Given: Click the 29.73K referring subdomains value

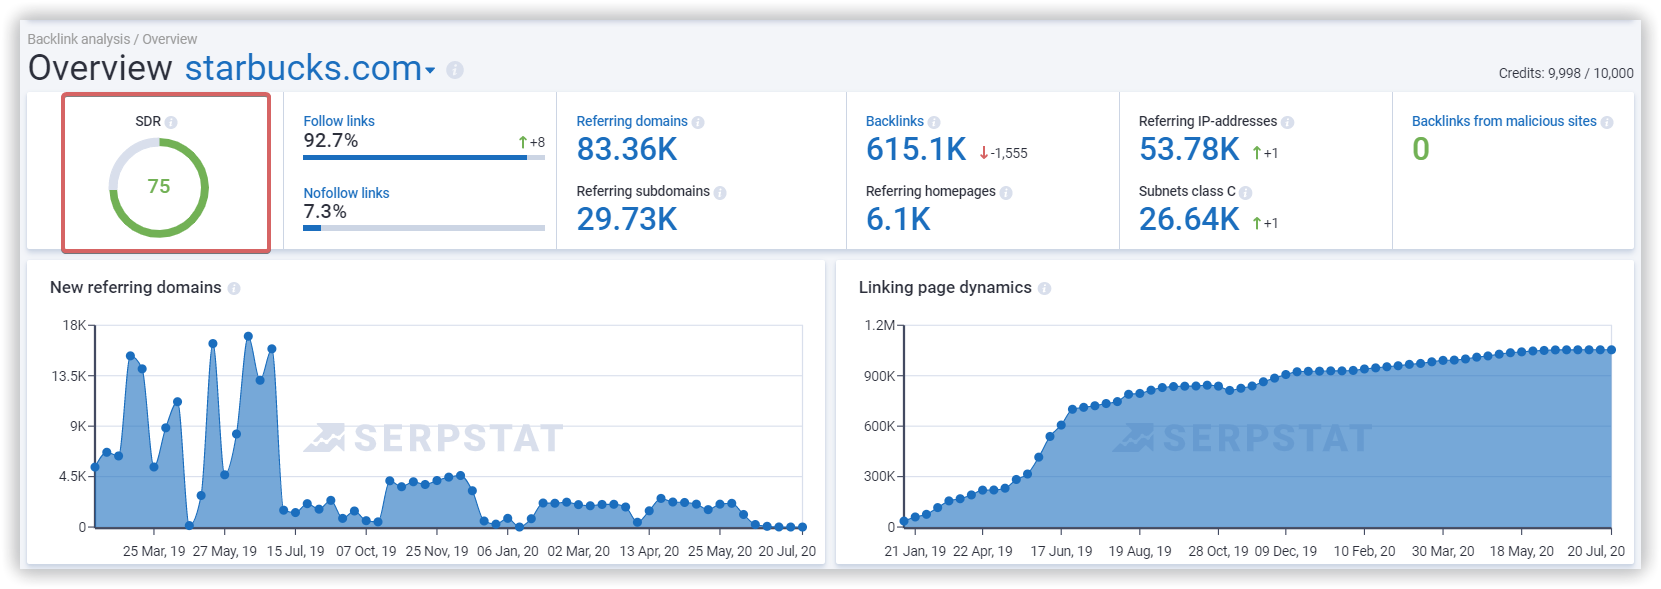Looking at the screenshot, I should [x=627, y=219].
